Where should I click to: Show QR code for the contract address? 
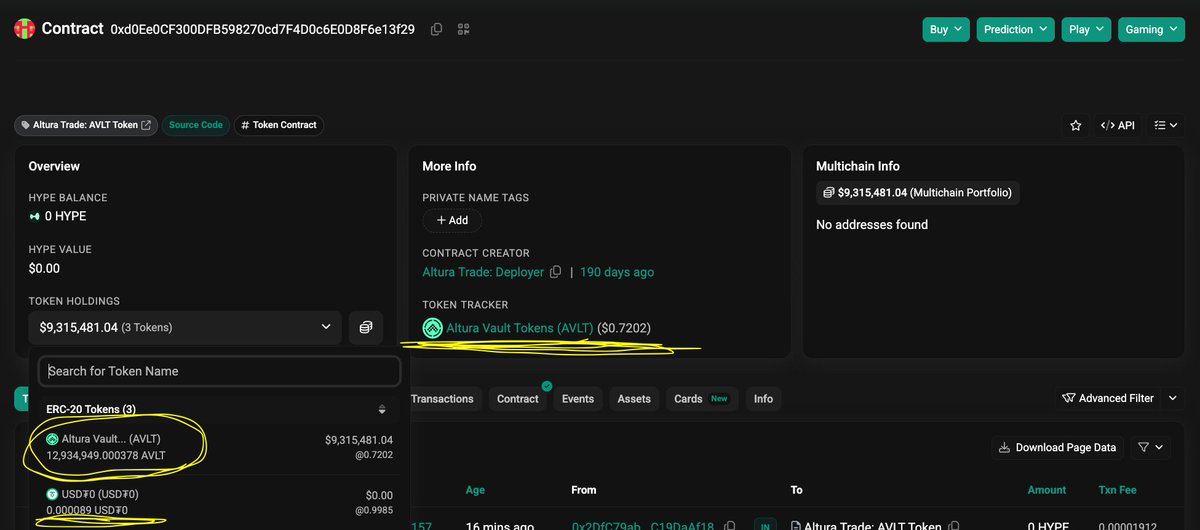tap(463, 29)
